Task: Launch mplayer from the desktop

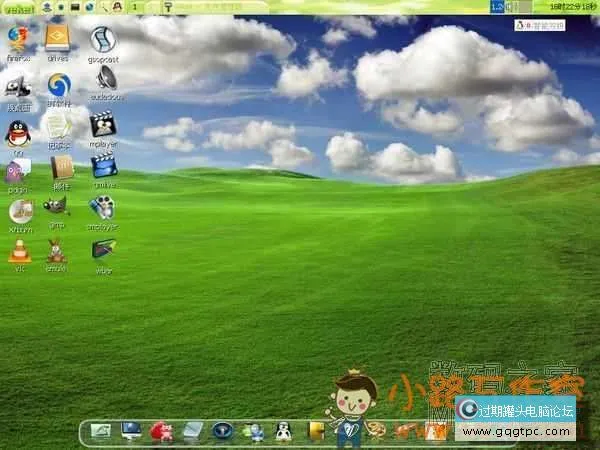Action: pos(103,124)
